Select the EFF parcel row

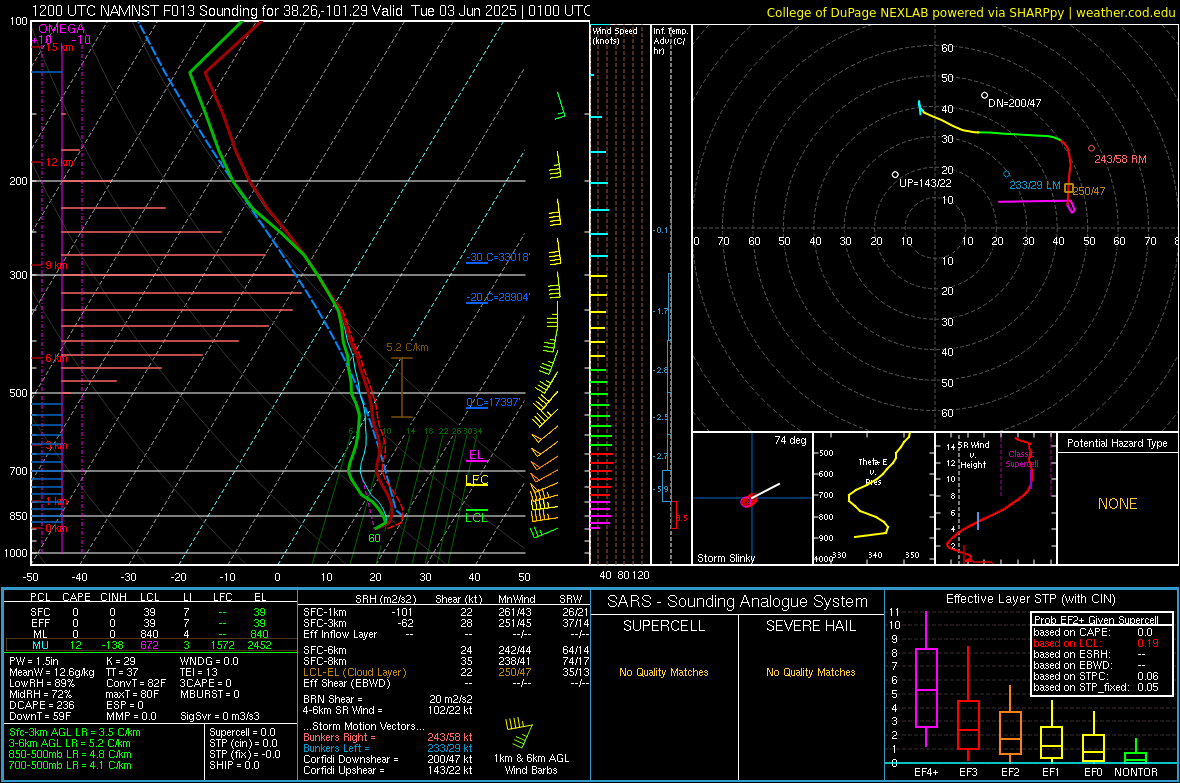click(150, 623)
